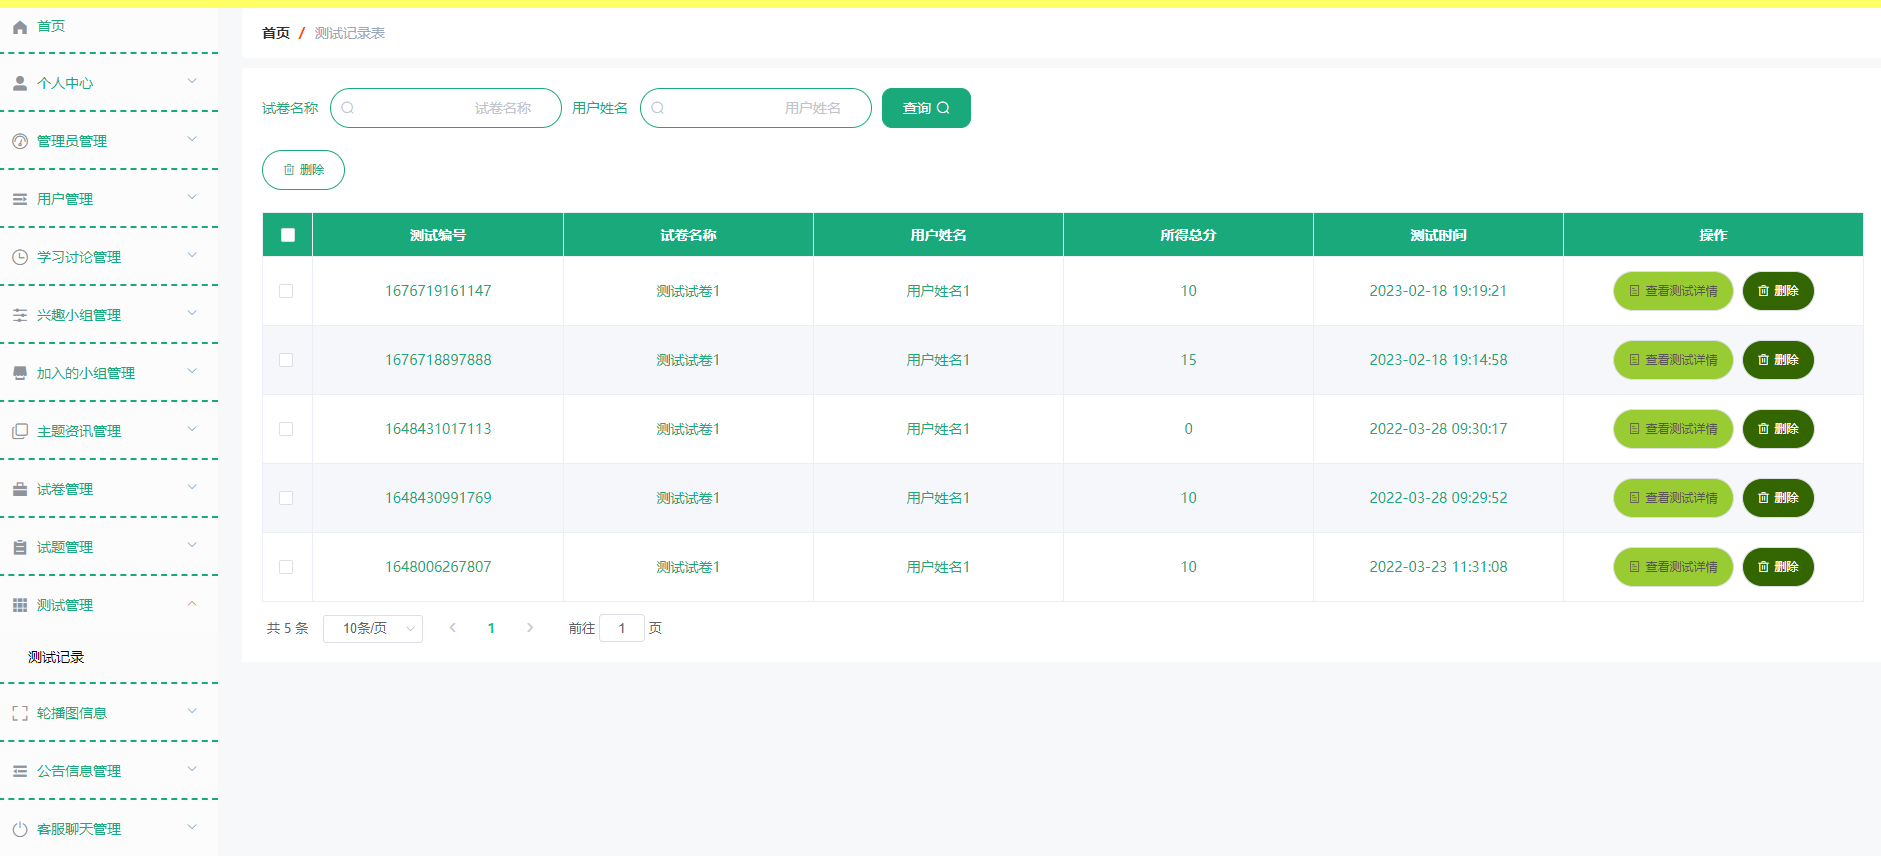Click the briefcase icon beside 试卷管理
This screenshot has width=1881, height=856.
tap(20, 489)
